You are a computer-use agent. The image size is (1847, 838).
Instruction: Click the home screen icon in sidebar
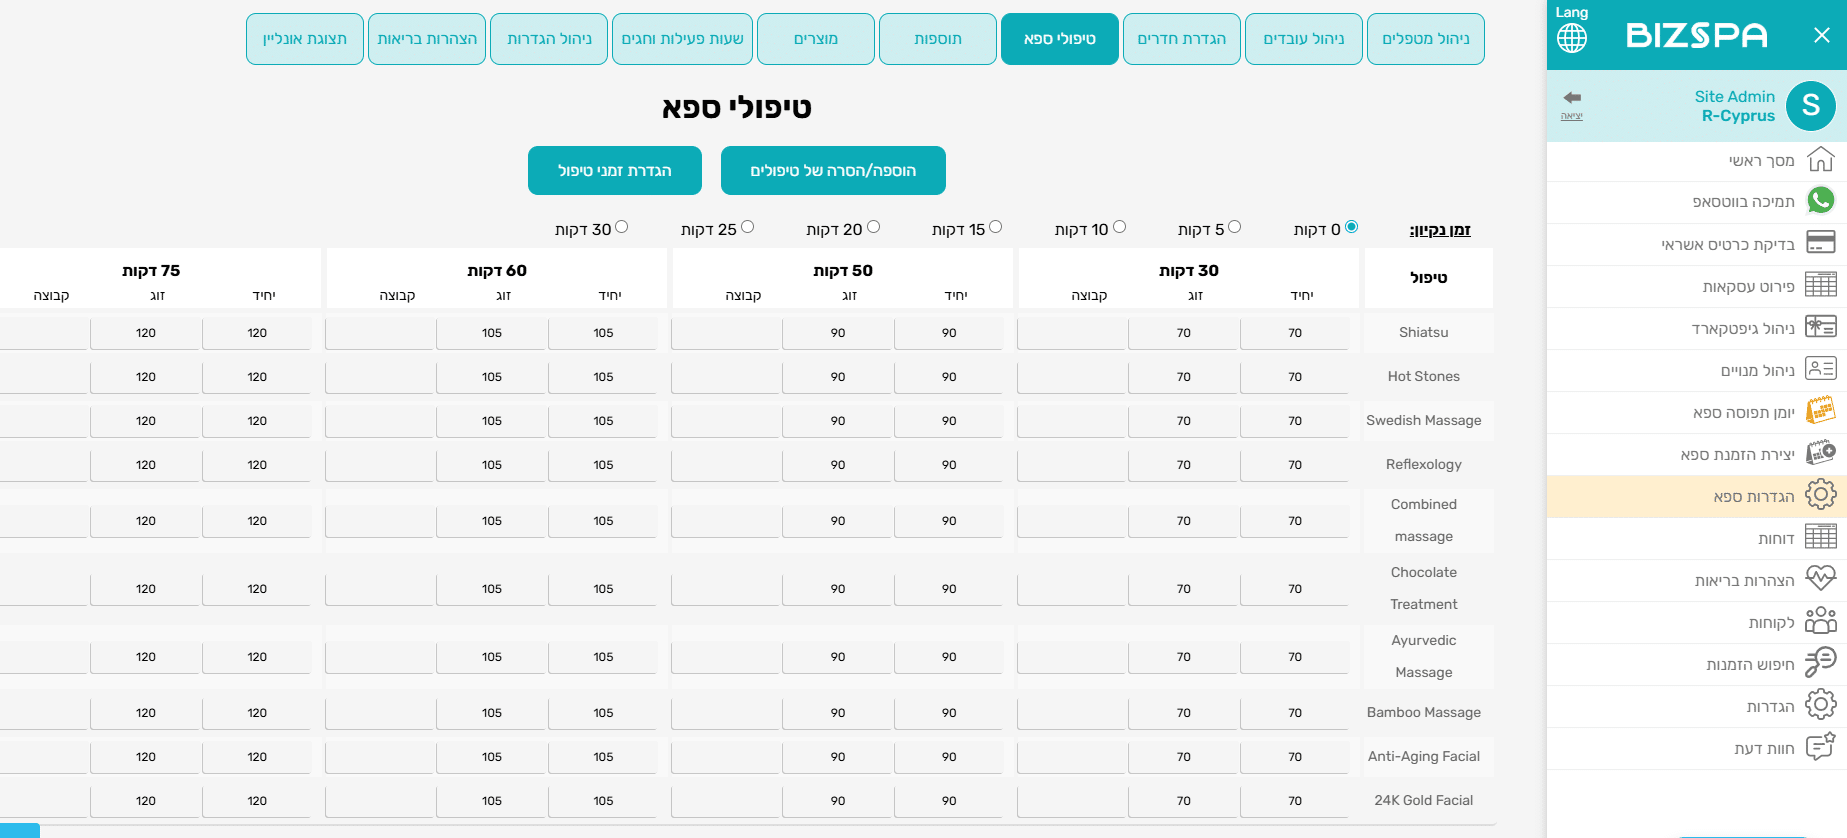[x=1820, y=160]
